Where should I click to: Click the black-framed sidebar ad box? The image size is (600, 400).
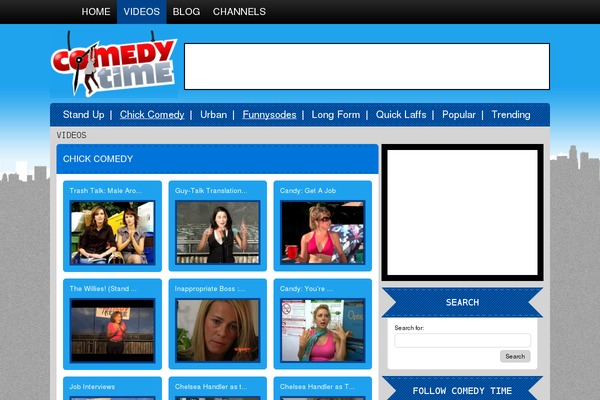[x=462, y=212]
